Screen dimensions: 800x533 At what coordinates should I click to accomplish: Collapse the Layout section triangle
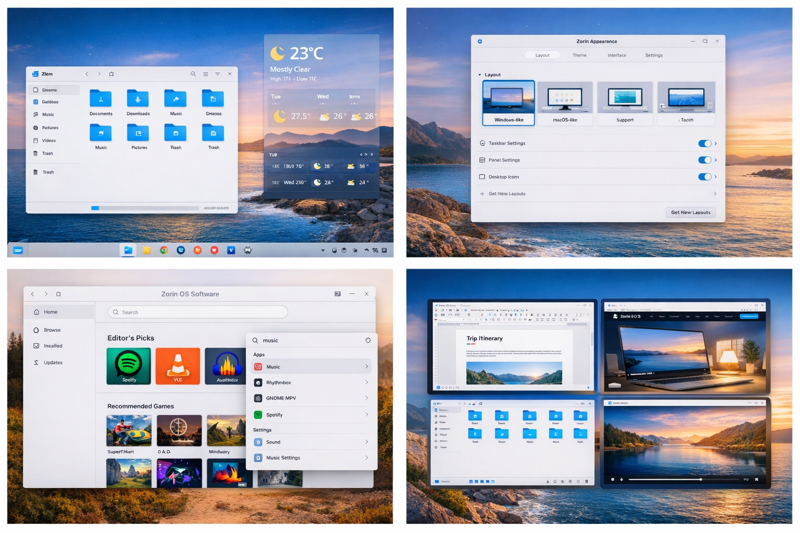(479, 75)
